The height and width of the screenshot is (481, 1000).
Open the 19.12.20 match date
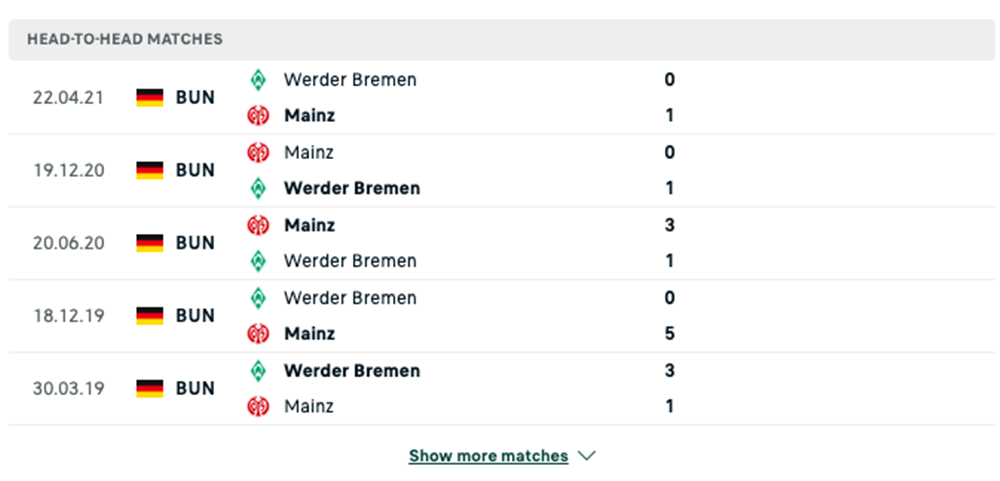[x=66, y=170]
